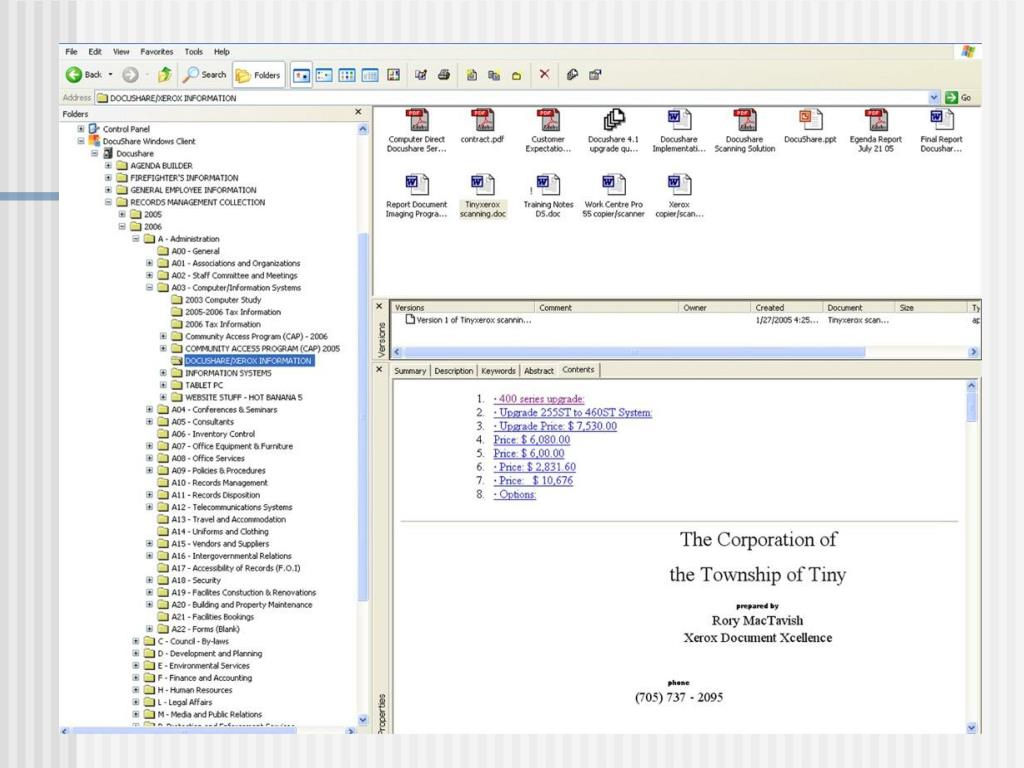1024x768 pixels.
Task: Select the DocuShare.ppt file
Action: coord(810,126)
